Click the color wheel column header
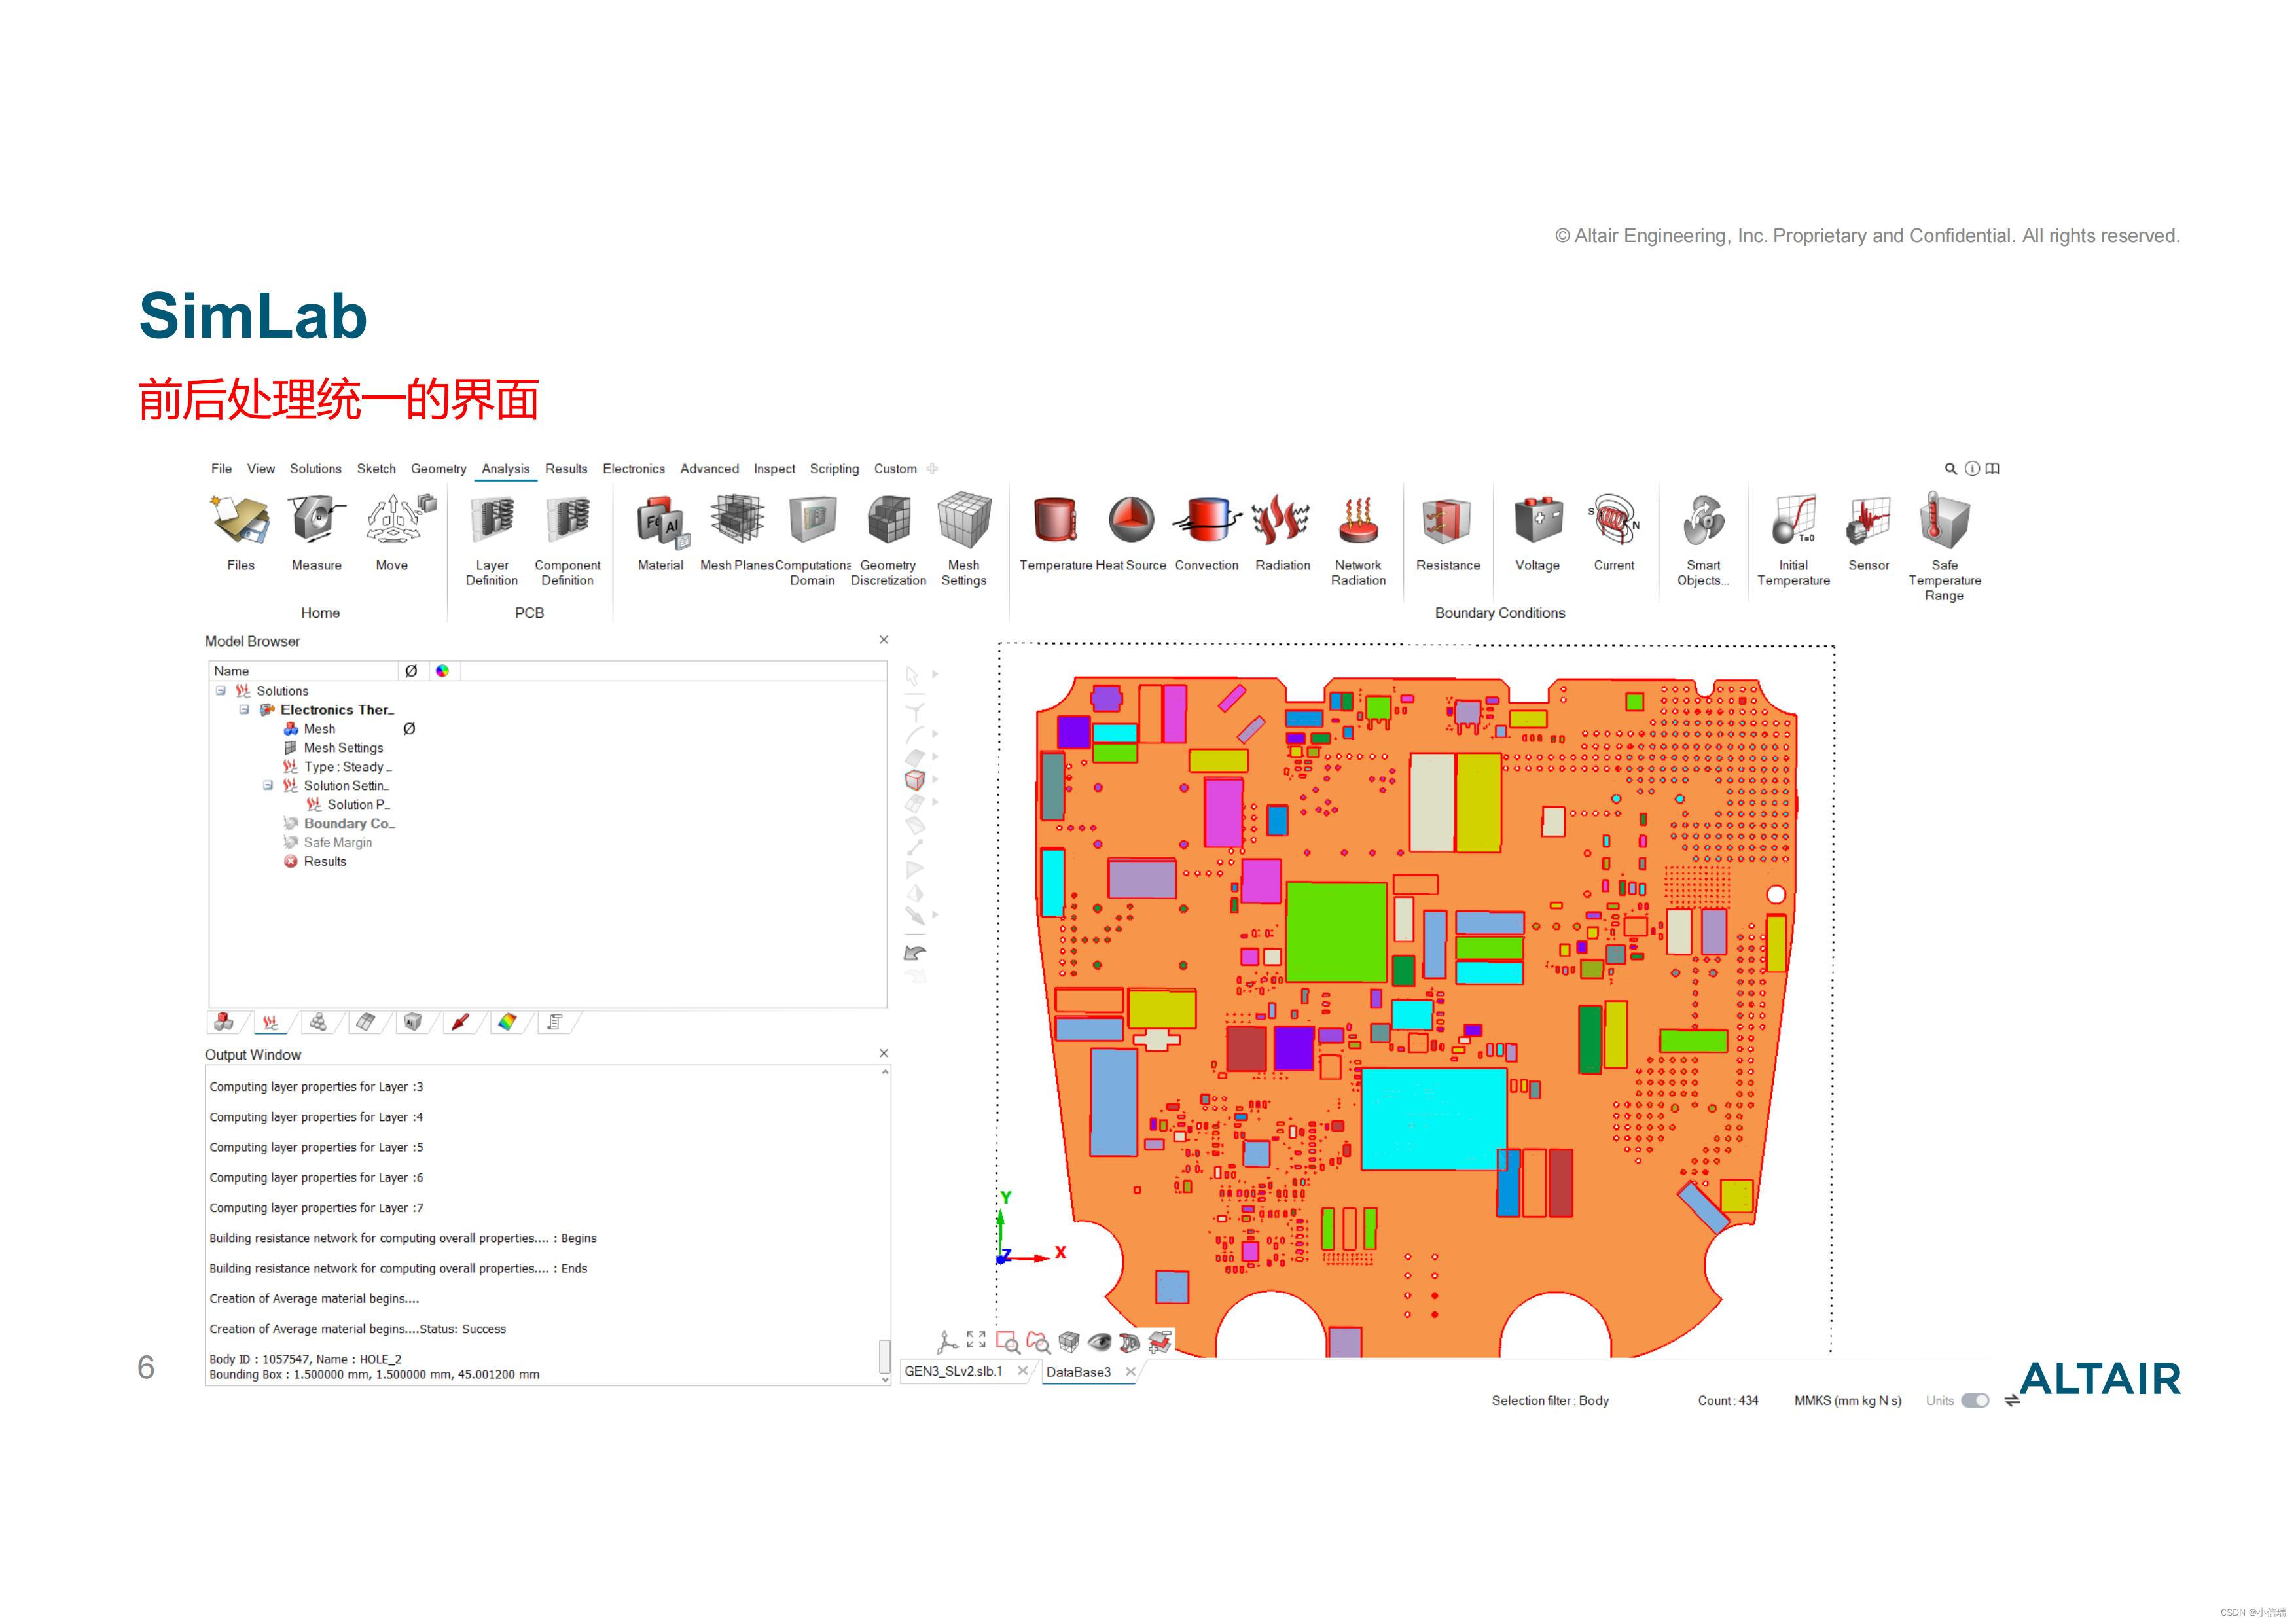Viewport: 2296px width, 1623px height. coord(442,671)
